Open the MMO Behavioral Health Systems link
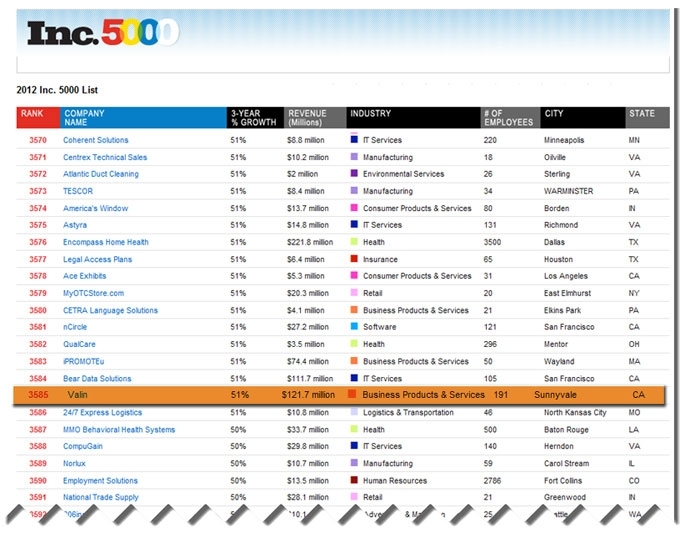The height and width of the screenshot is (533, 680). click(118, 429)
